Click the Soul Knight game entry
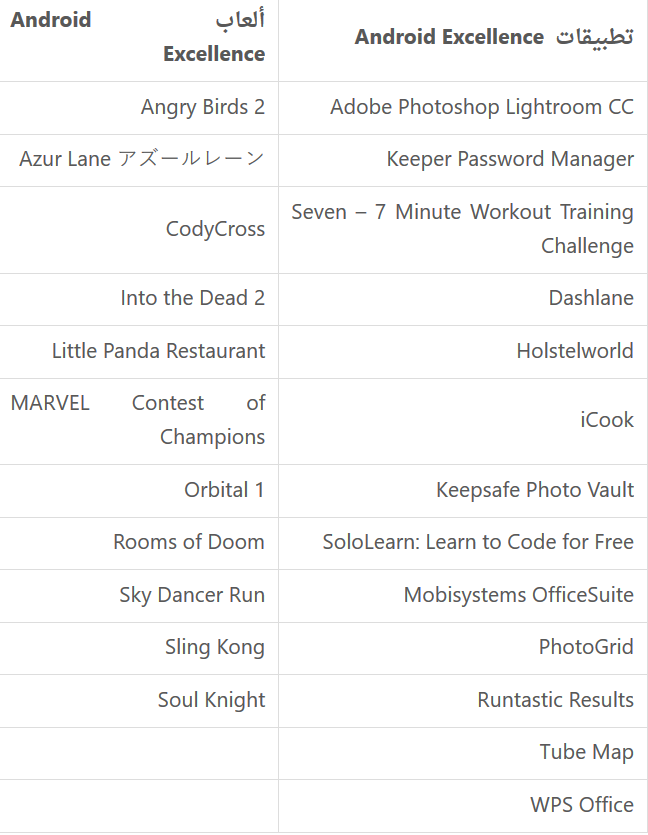Image resolution: width=648 pixels, height=835 pixels. coord(211,700)
